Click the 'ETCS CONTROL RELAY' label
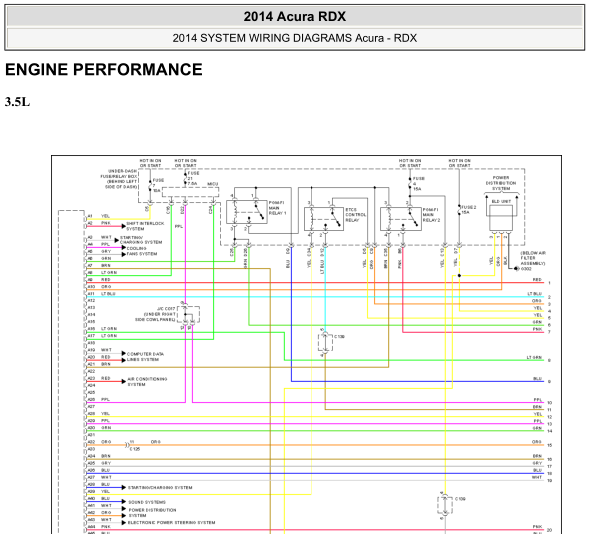 355,215
